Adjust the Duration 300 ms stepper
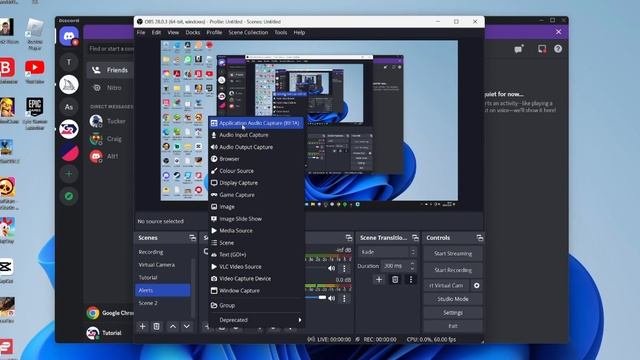Image resolution: width=640 pixels, height=360 pixels. click(x=412, y=266)
